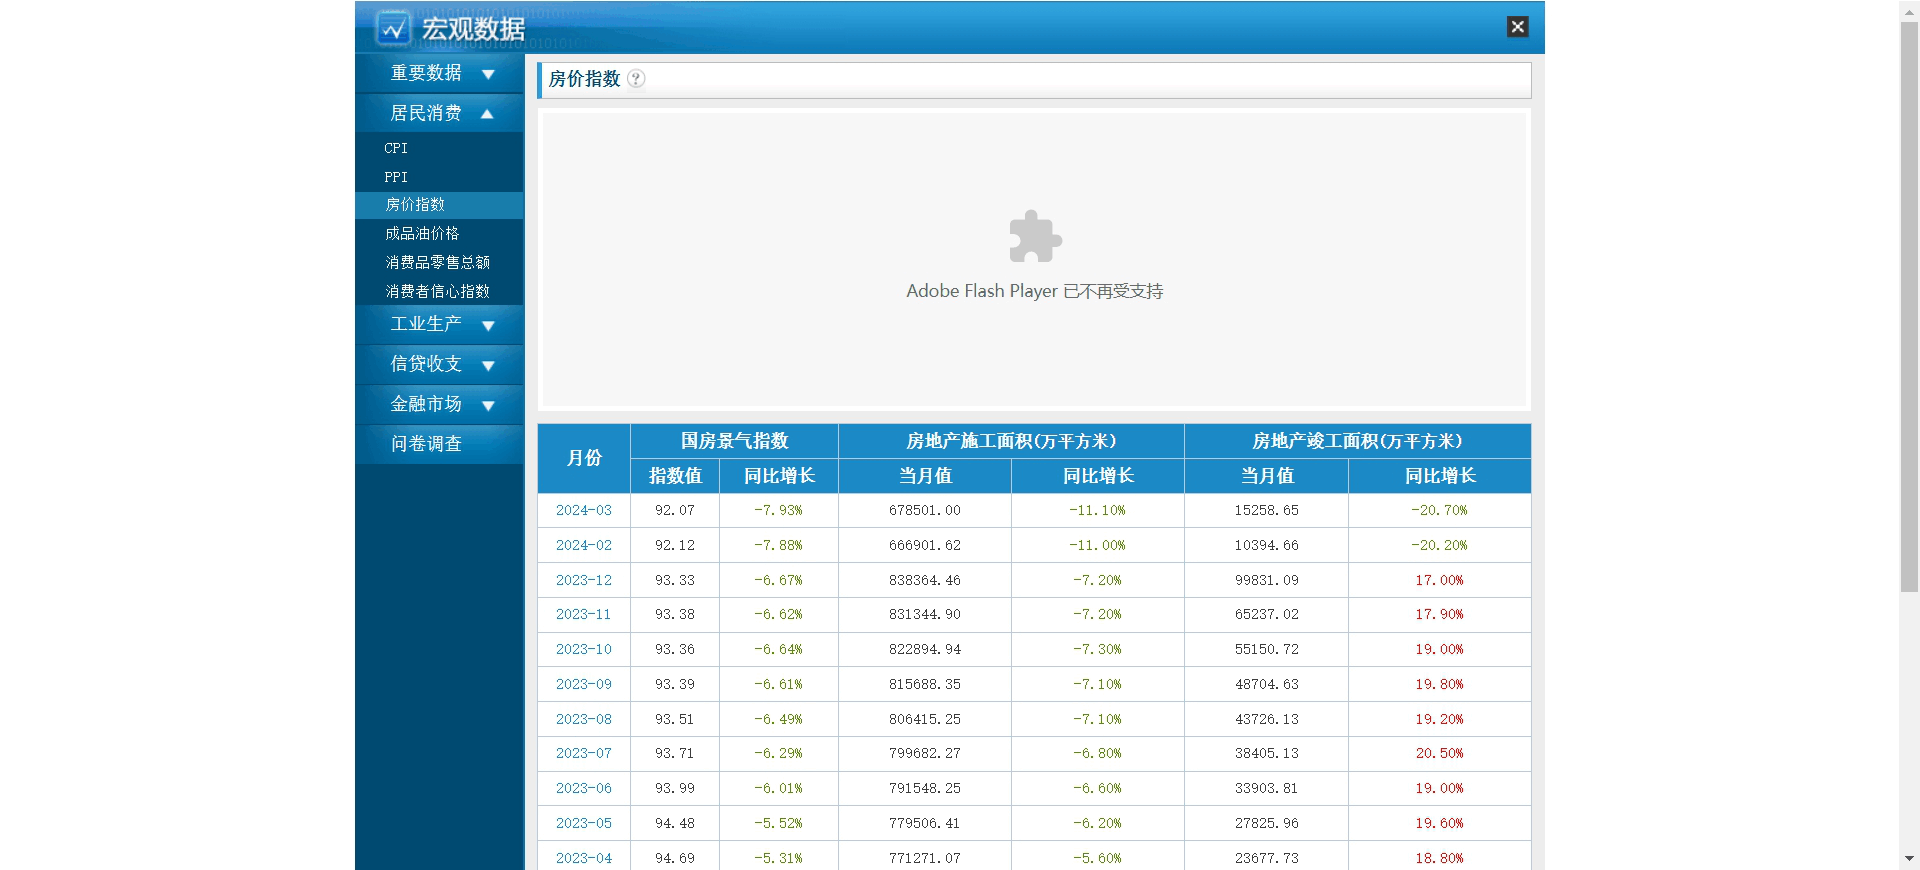
Task: Expand the 金融市场 section arrow
Action: pyautogui.click(x=488, y=405)
